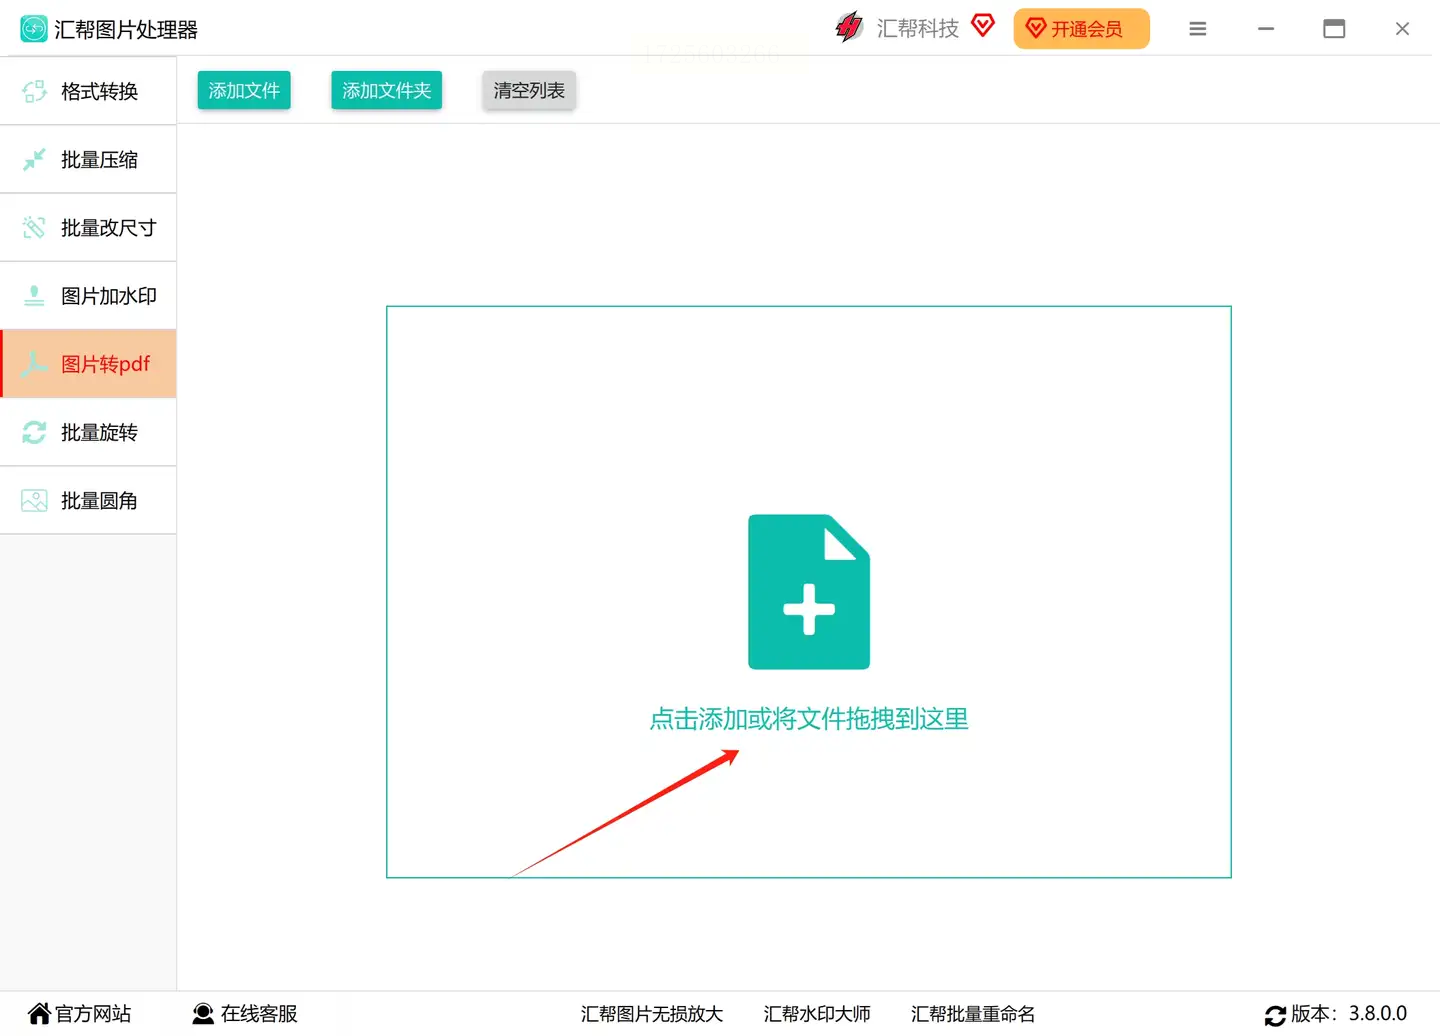Screen dimensions: 1440x1036
Task: Click the 添加文件夹 button
Action: (x=387, y=90)
